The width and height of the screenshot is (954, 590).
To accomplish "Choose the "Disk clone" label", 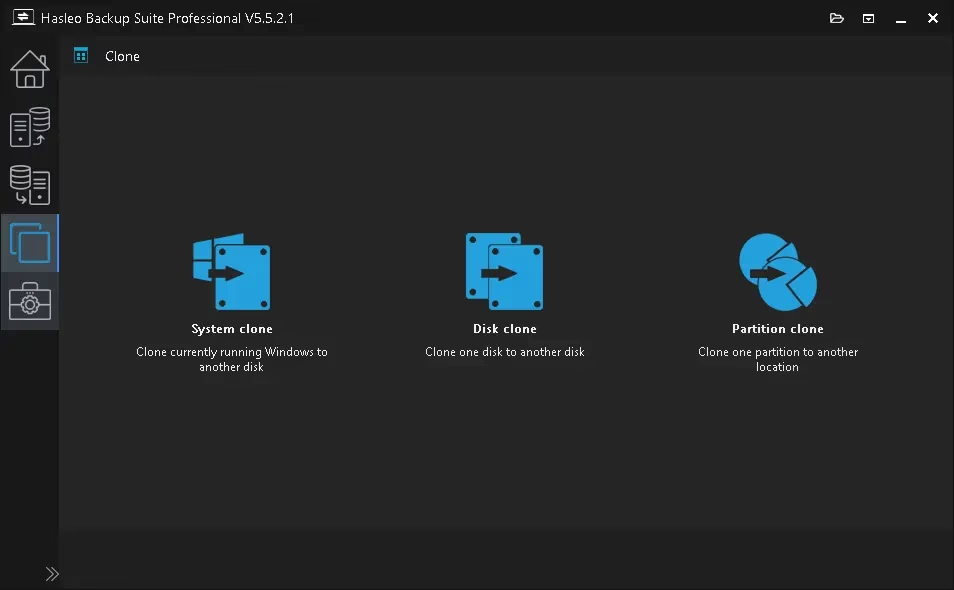I will coord(504,329).
